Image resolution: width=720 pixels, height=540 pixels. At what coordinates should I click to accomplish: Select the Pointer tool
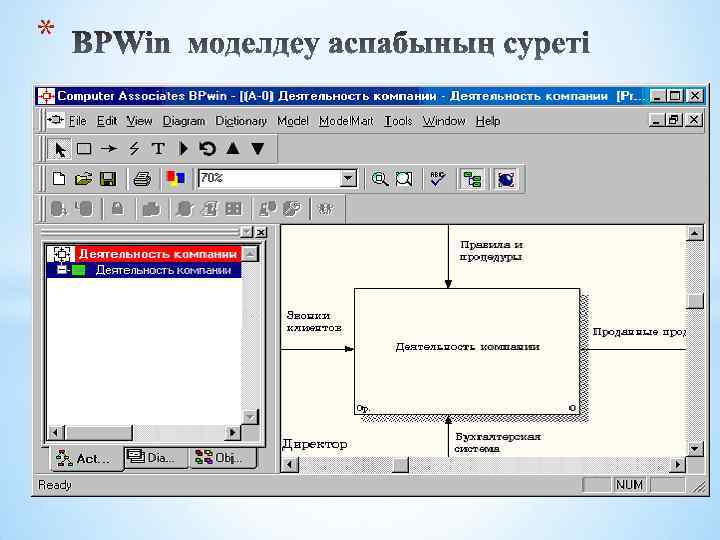point(60,149)
